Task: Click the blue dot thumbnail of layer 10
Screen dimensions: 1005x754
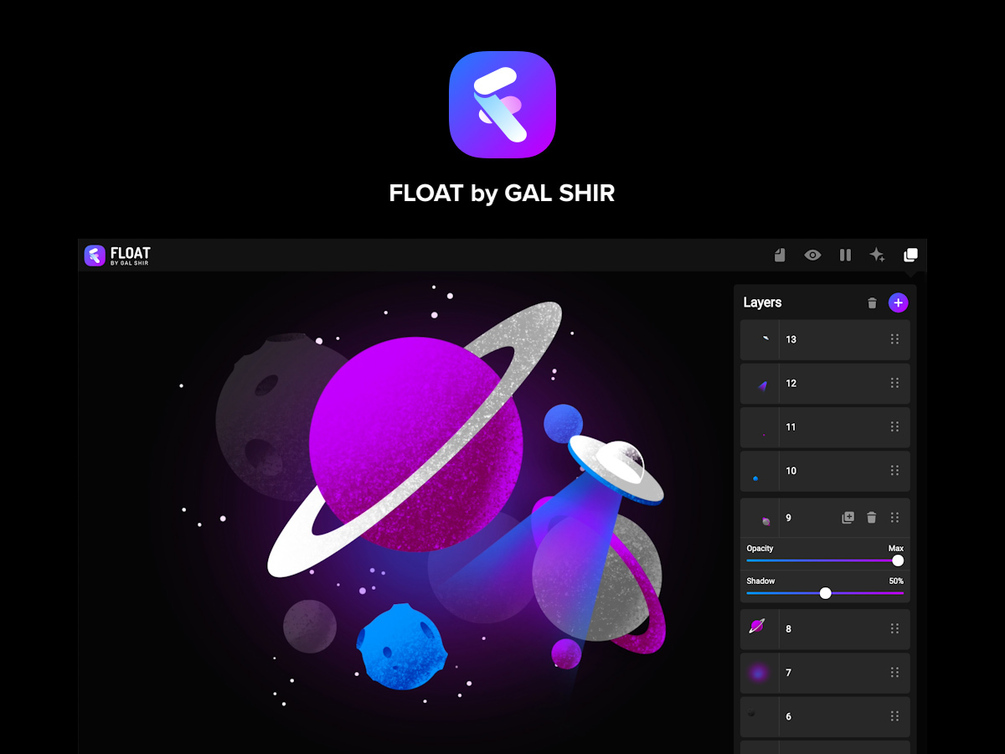Action: 756,478
